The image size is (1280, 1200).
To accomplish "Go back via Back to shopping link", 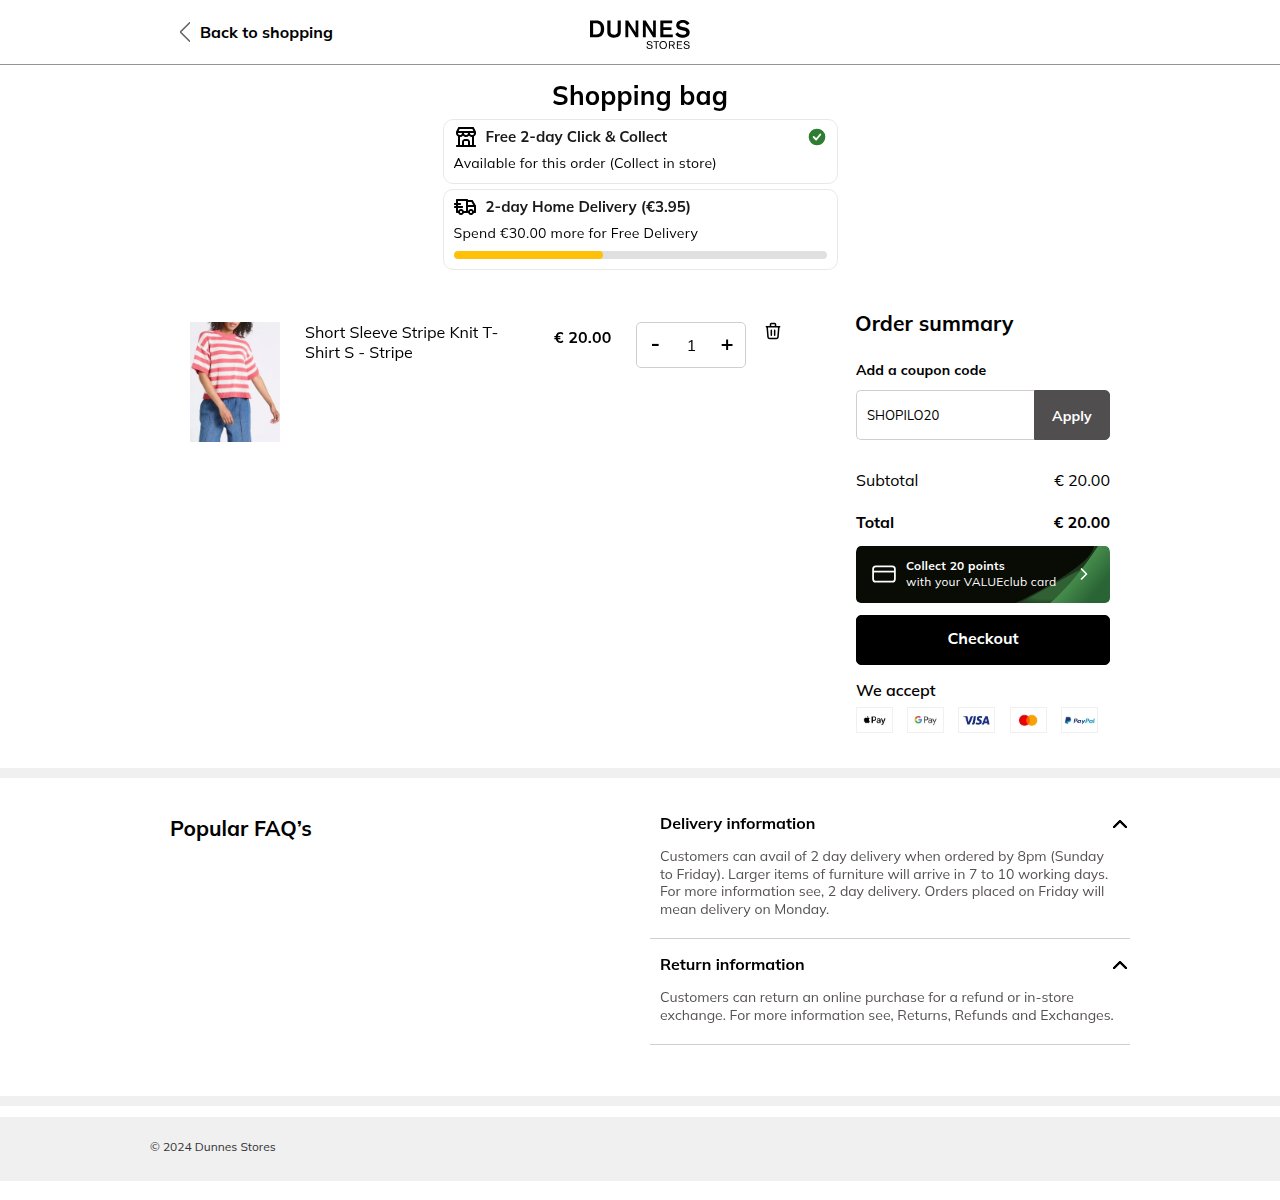I will point(266,33).
